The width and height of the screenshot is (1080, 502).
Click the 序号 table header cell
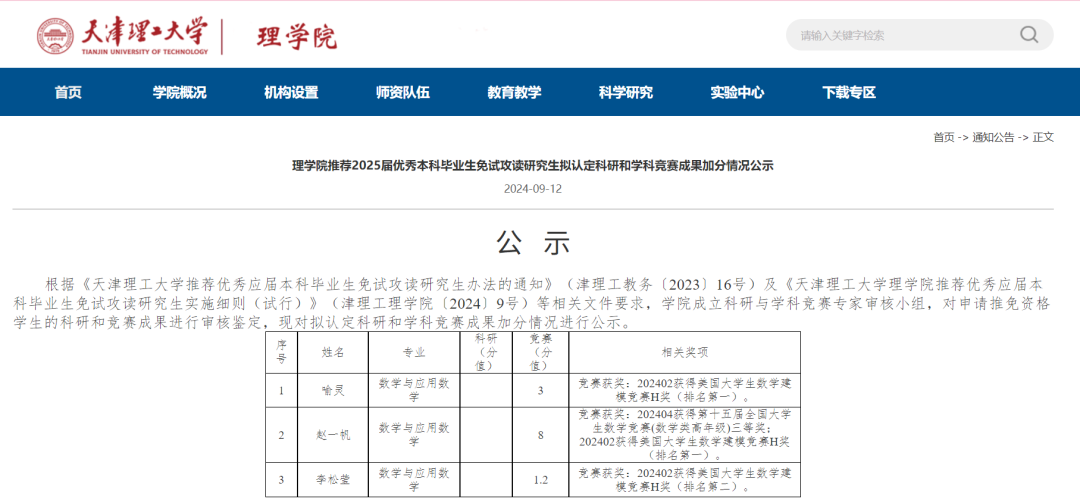tap(281, 353)
